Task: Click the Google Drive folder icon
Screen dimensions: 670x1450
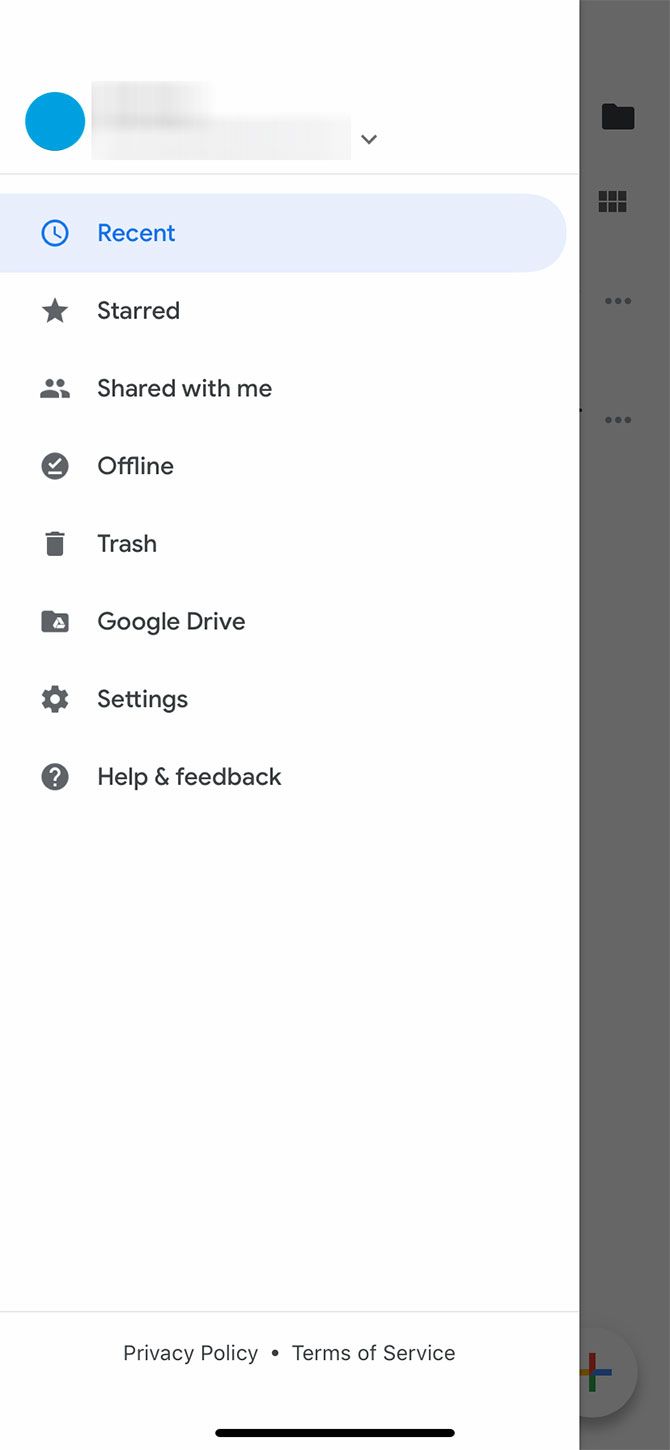Action: click(55, 622)
